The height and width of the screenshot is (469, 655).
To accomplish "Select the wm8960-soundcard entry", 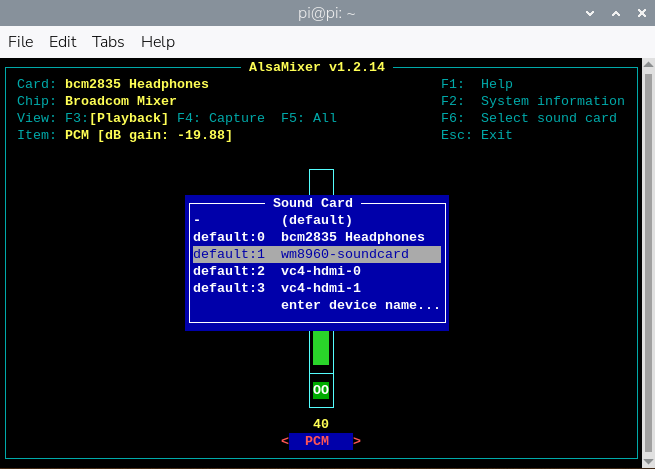I will coord(316,254).
